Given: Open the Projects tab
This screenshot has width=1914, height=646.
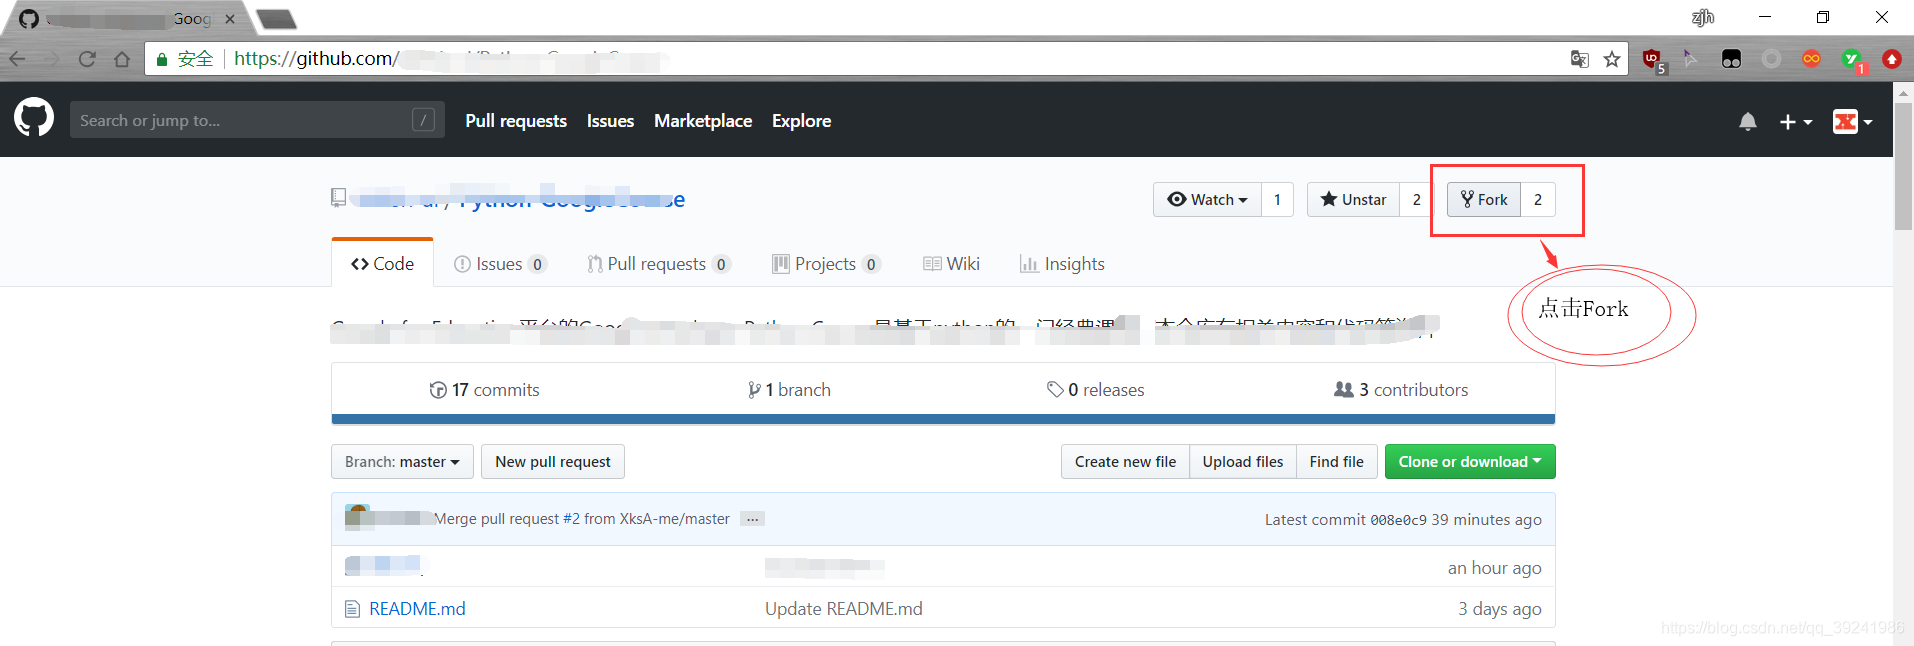Looking at the screenshot, I should click(826, 263).
